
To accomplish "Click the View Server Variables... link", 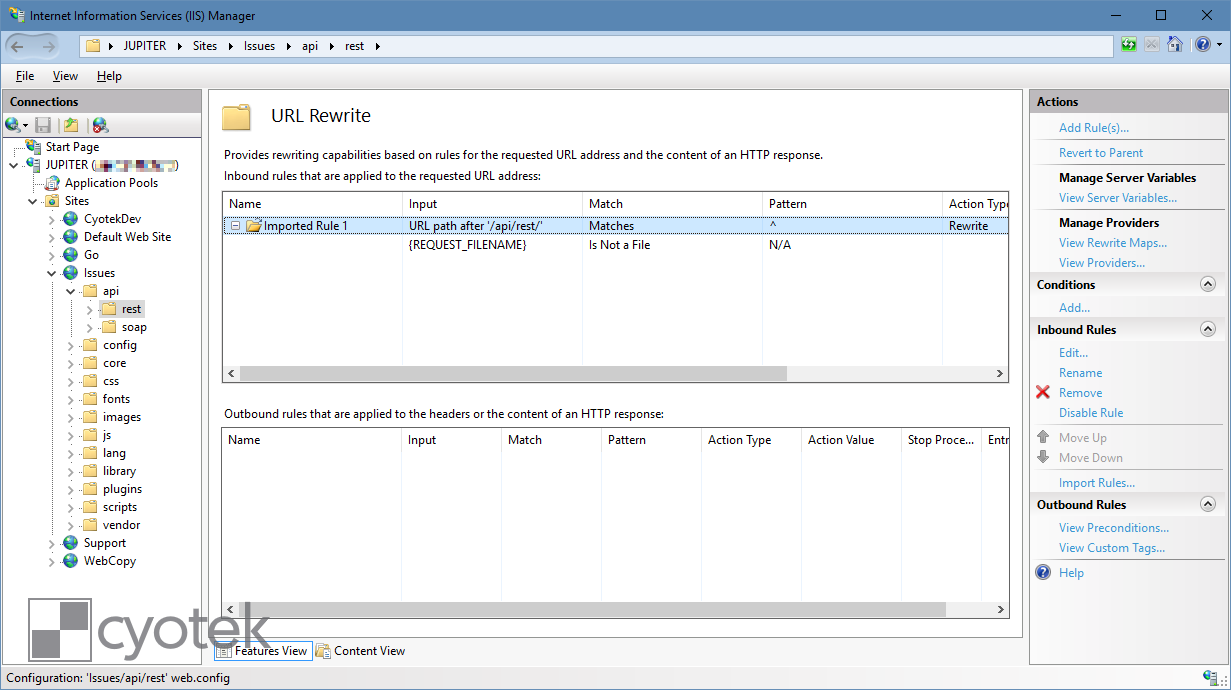I will coord(1118,198).
